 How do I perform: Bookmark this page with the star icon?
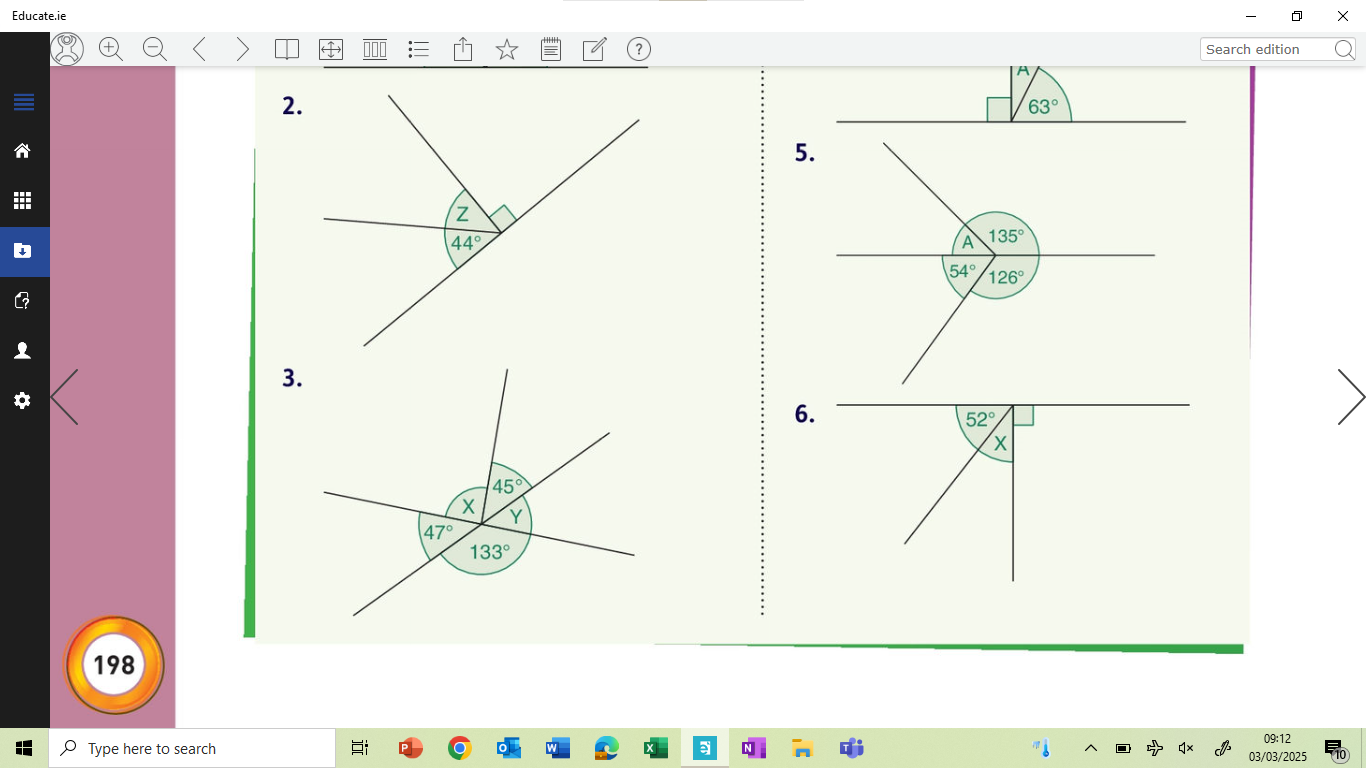coord(506,48)
